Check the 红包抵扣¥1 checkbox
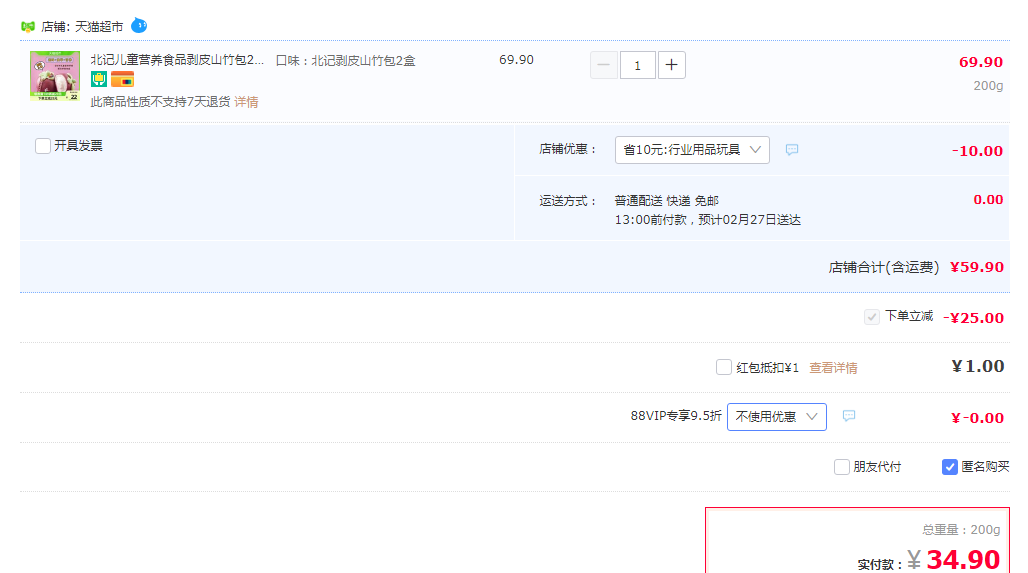1028x573 pixels. click(x=724, y=367)
